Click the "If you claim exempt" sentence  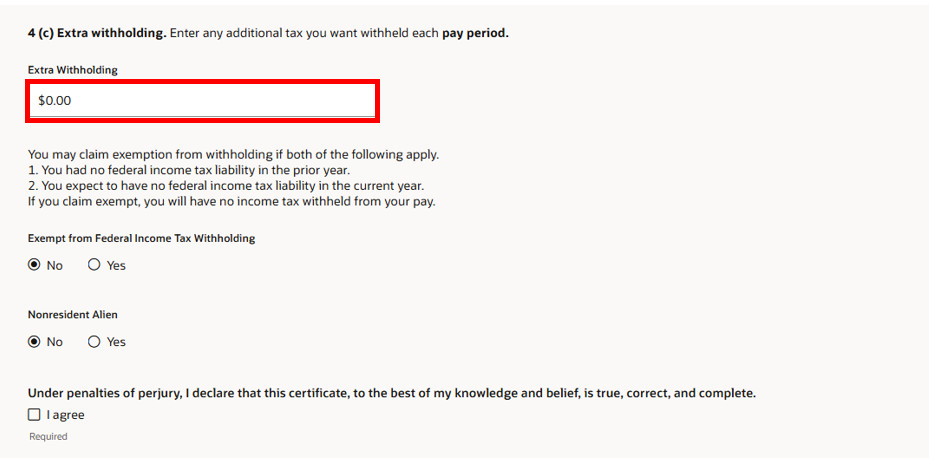coord(232,201)
